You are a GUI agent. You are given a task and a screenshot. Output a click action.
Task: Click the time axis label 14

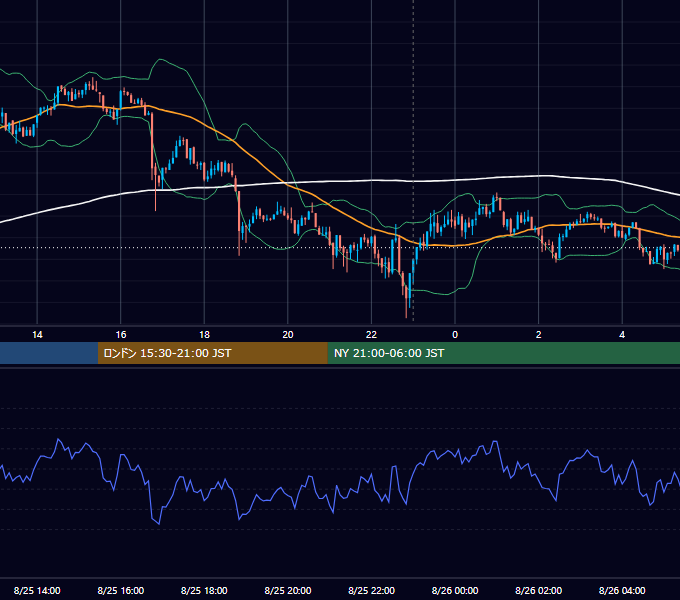tap(37, 335)
